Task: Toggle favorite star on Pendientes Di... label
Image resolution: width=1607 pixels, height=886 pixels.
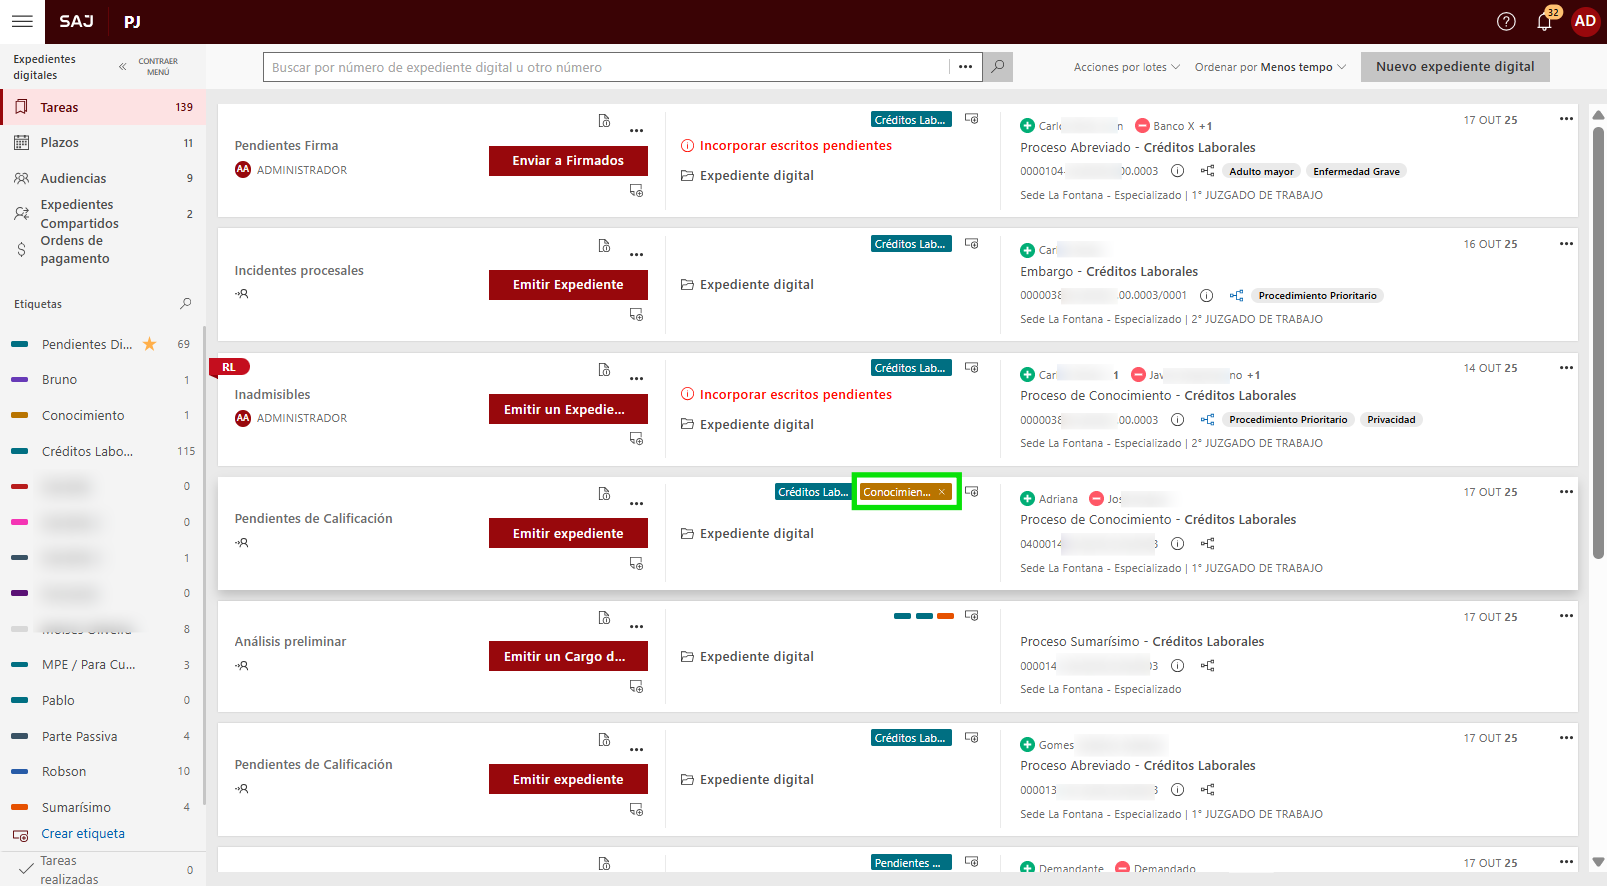Action: [150, 344]
